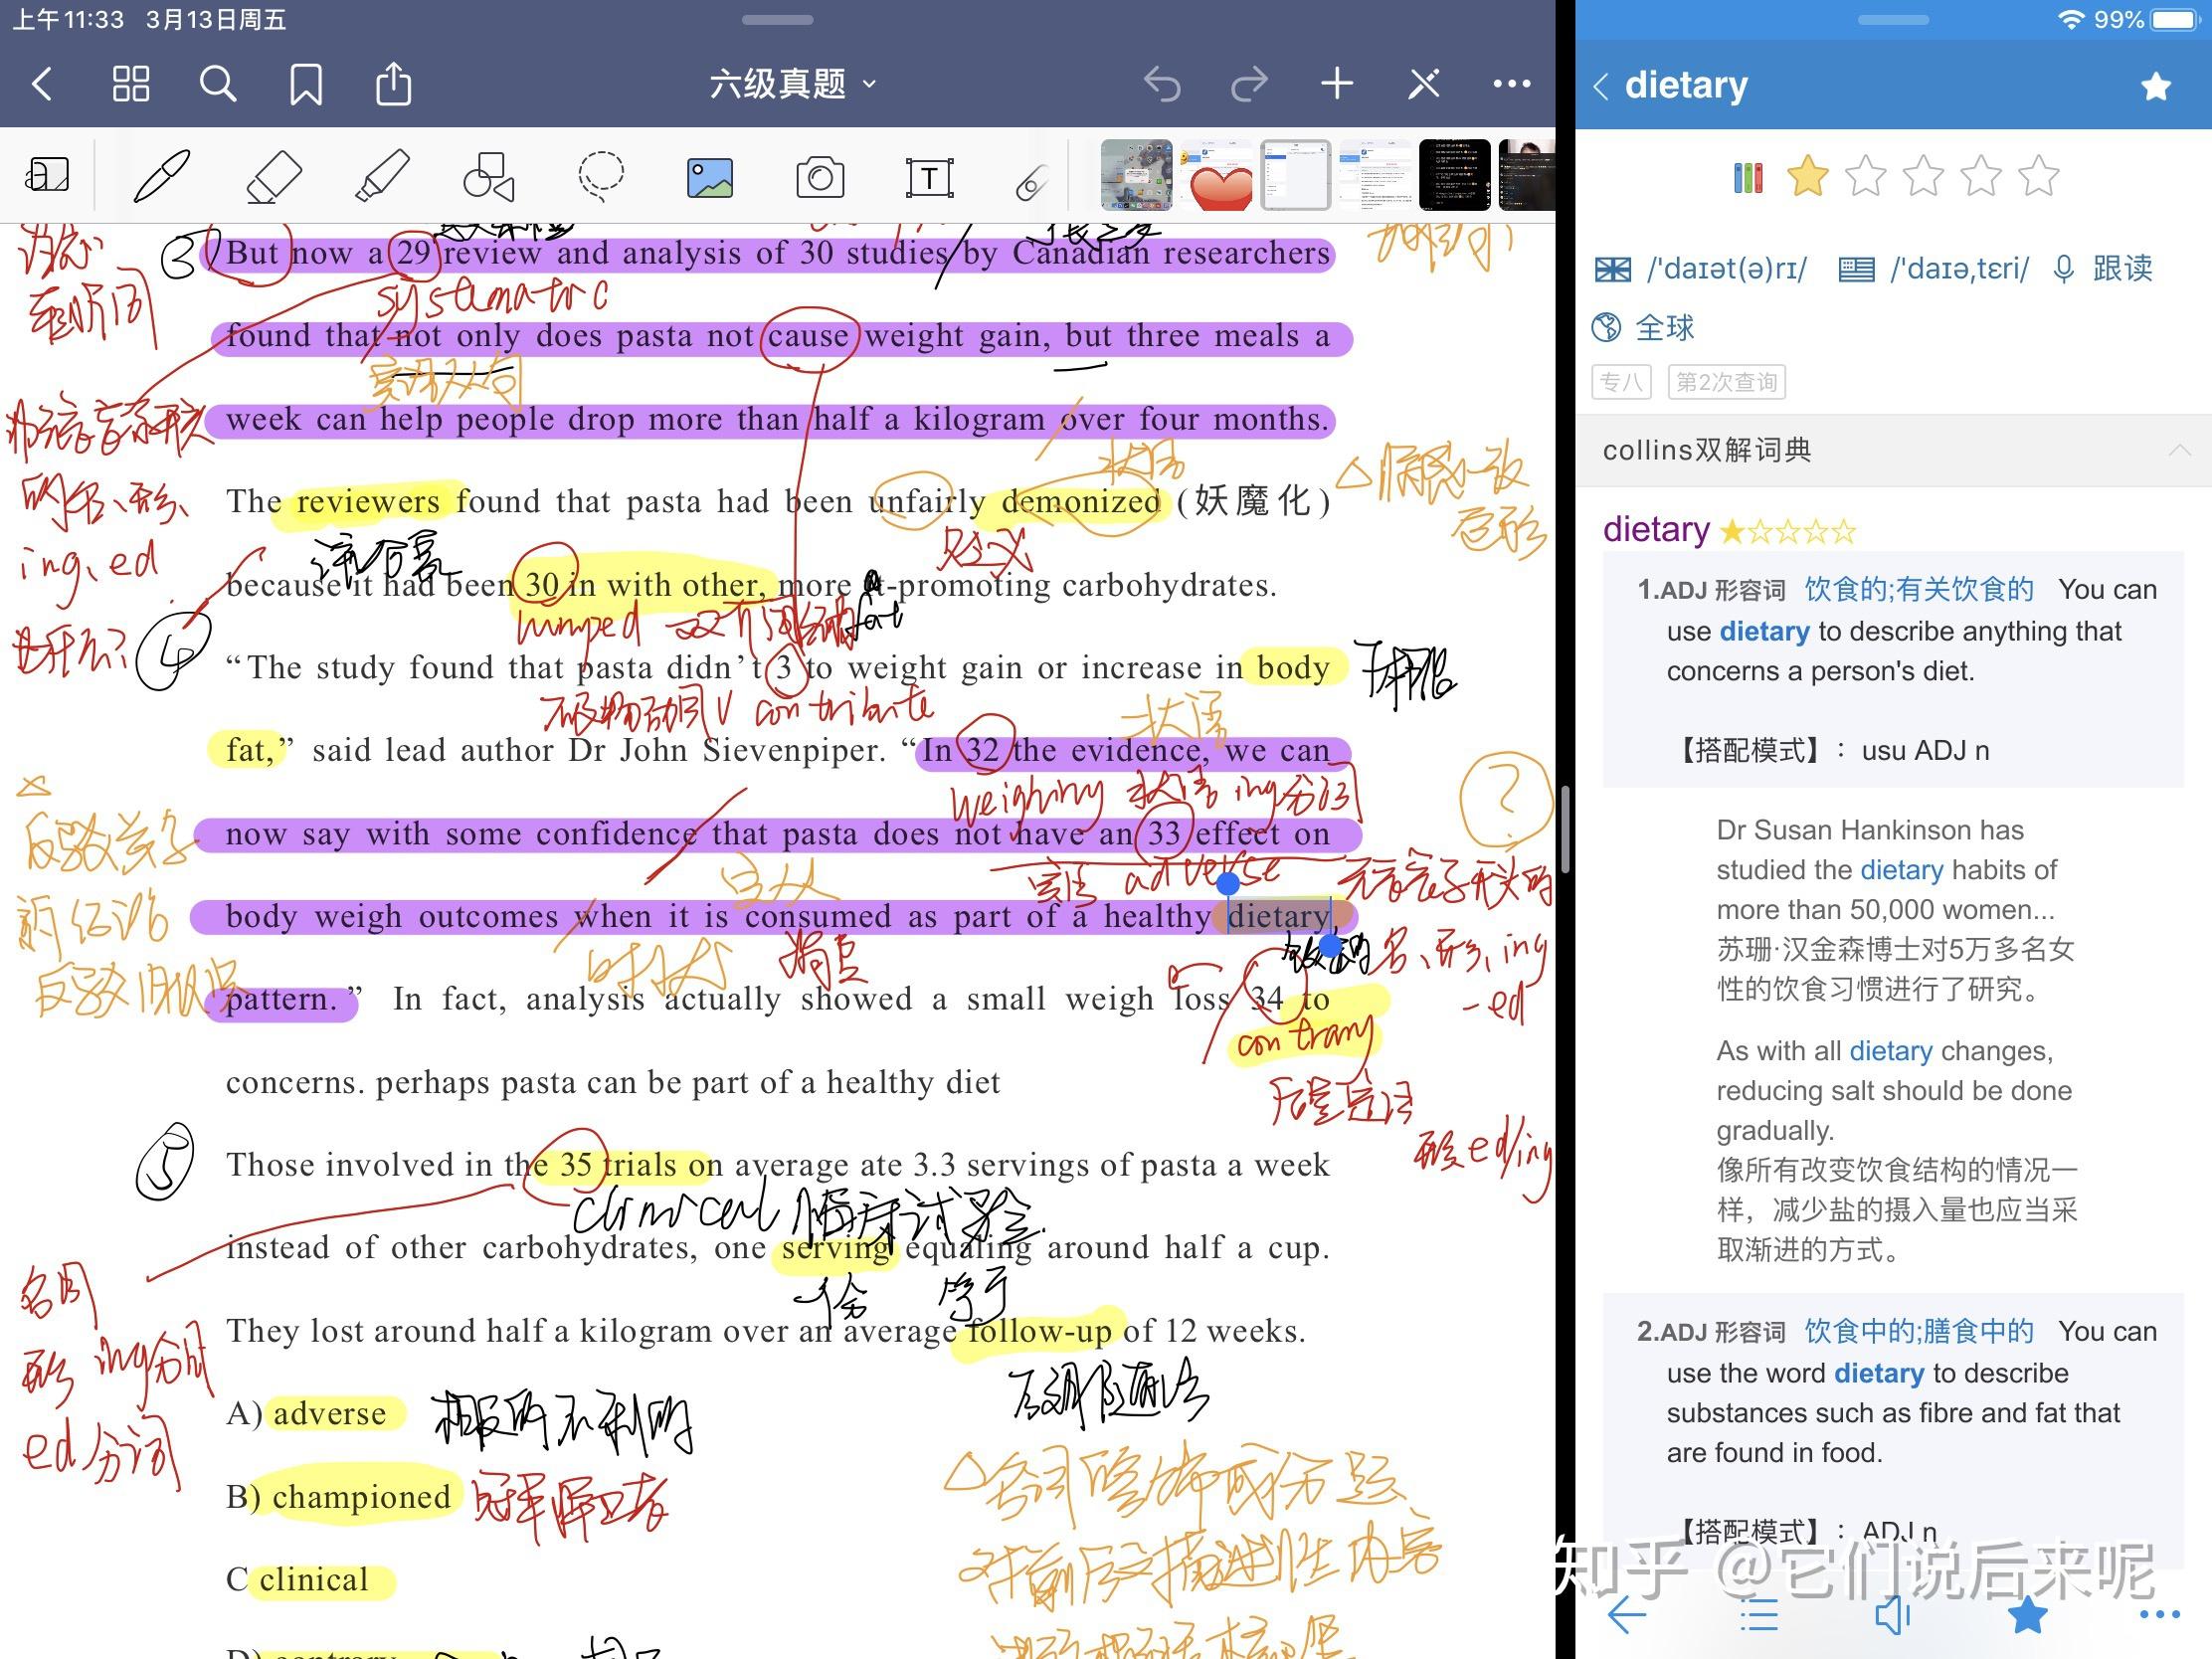This screenshot has height=1659, width=2212.
Task: Tap the highlighted word follow-up
Action: (x=1040, y=1330)
